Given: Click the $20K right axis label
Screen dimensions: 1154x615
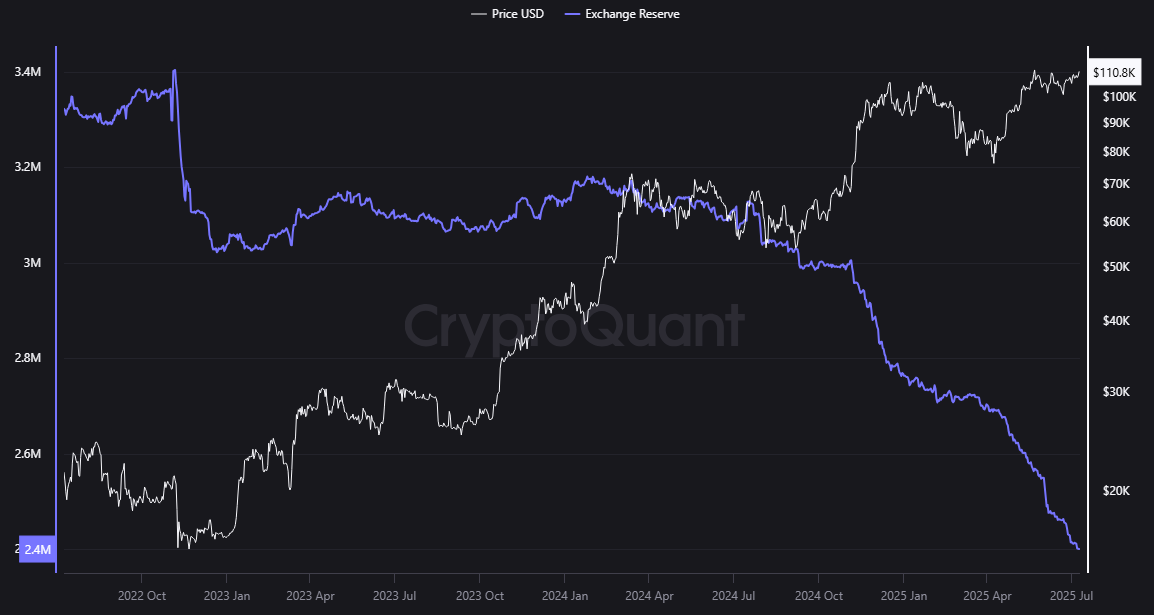Looking at the screenshot, I should point(1116,491).
